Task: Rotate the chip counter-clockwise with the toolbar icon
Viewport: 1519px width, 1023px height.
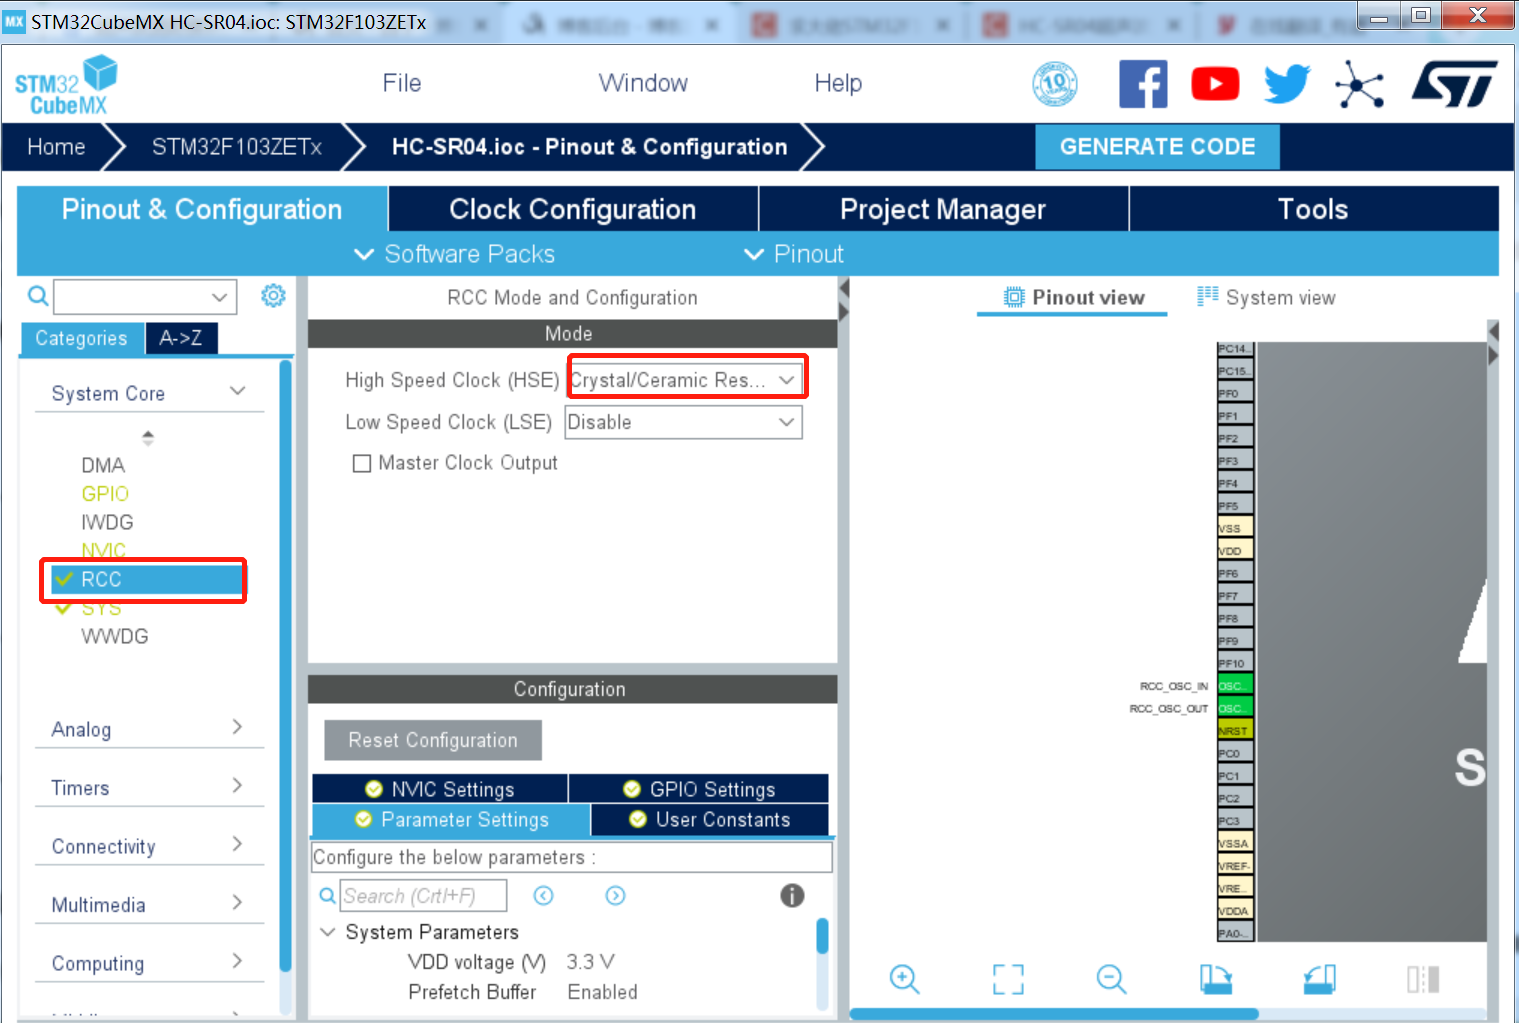Action: [1320, 979]
